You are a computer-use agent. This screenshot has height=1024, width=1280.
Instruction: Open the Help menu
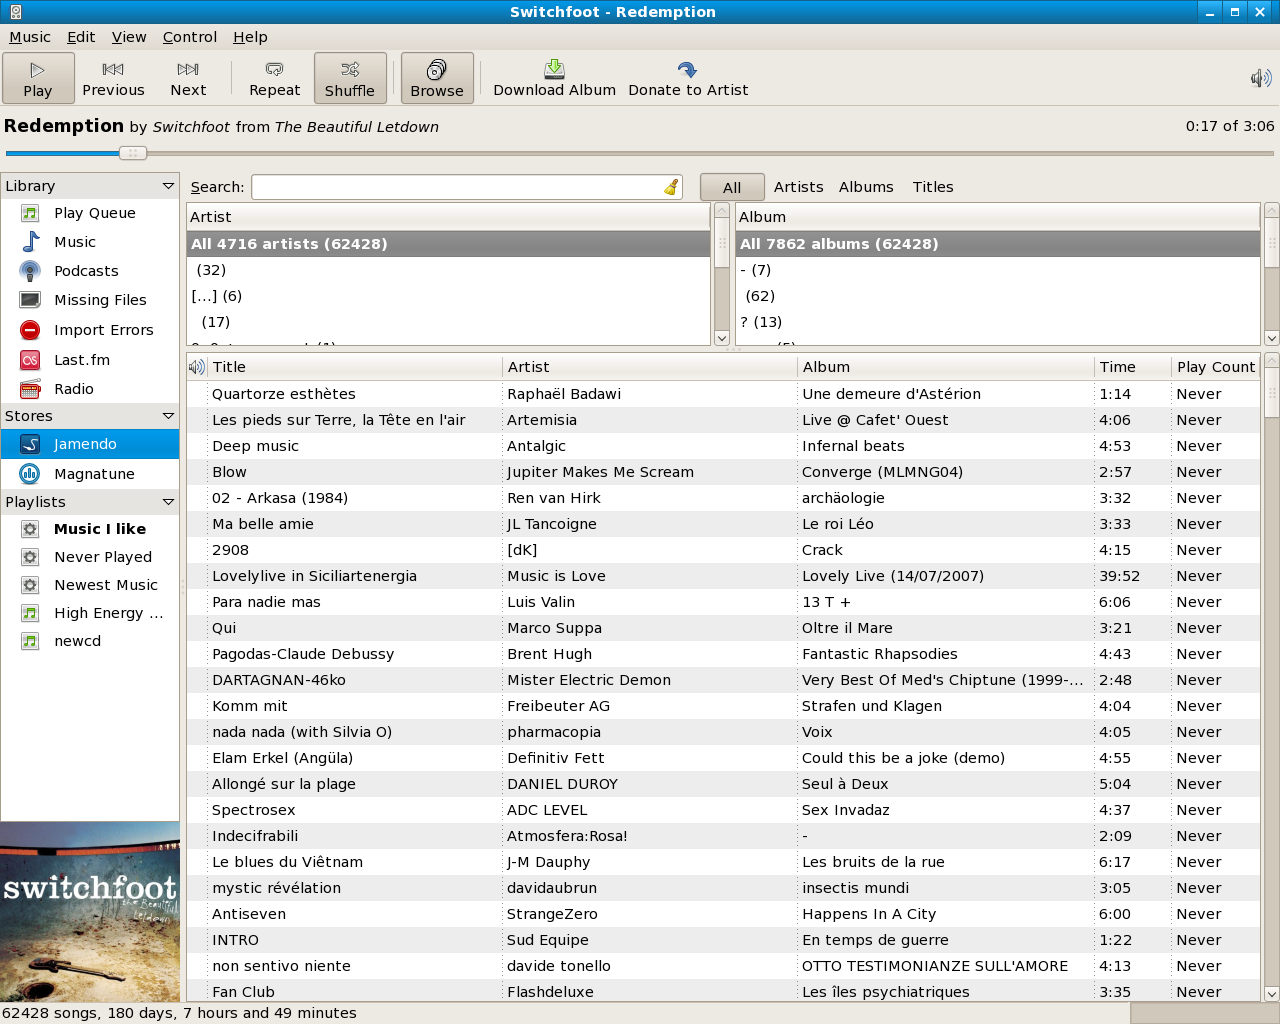click(250, 37)
